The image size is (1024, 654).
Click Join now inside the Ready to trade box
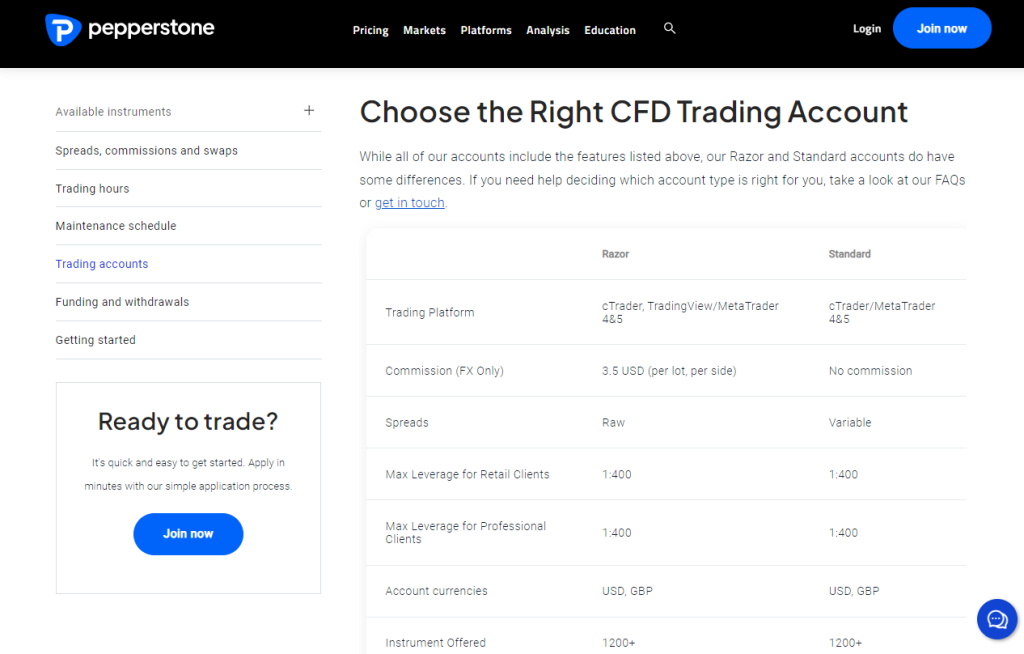pyautogui.click(x=187, y=534)
